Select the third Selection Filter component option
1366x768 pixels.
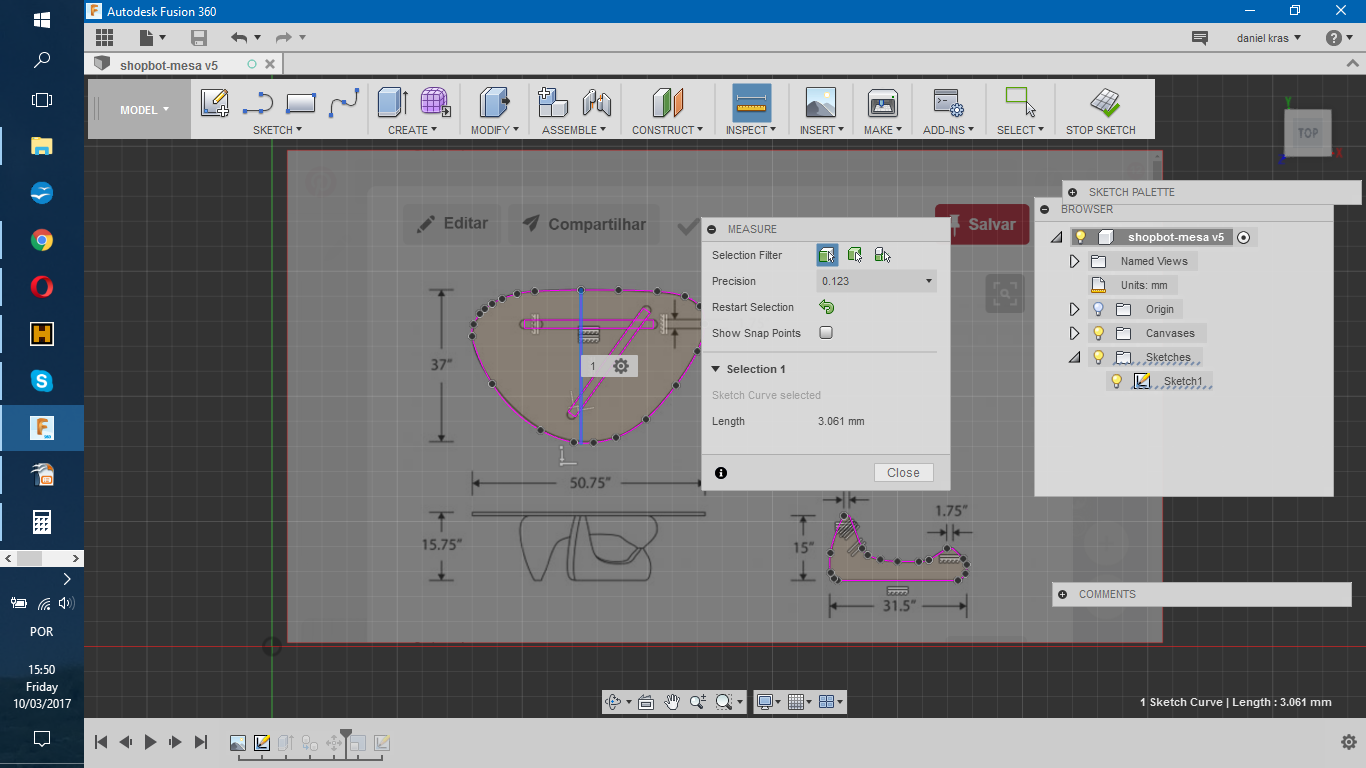[882, 255]
